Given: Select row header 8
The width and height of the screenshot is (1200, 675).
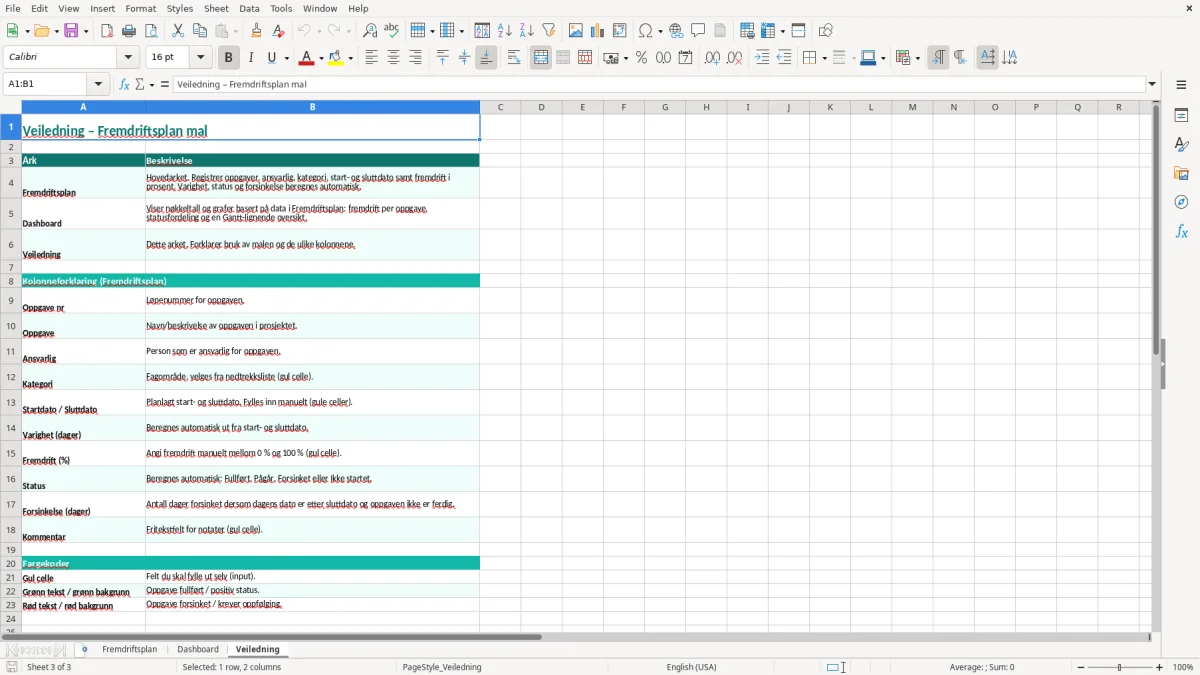Looking at the screenshot, I should (x=11, y=281).
